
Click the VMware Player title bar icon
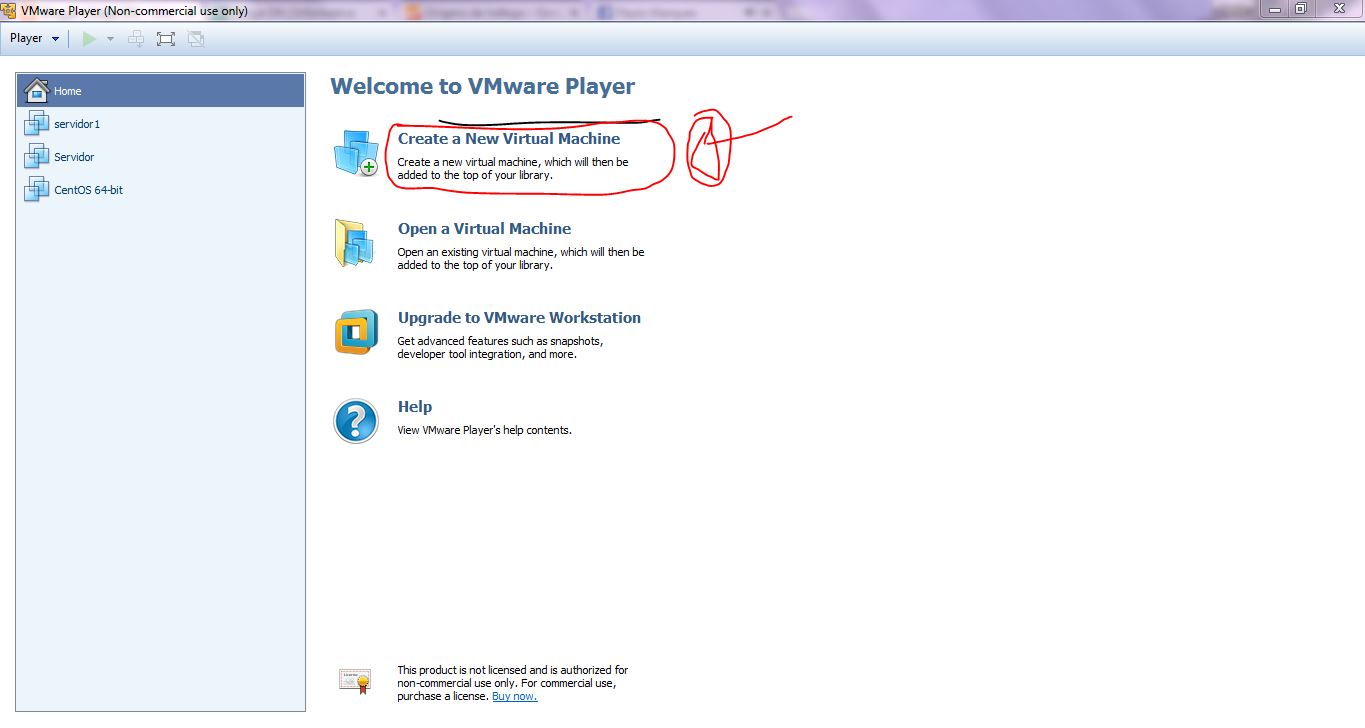click(x=10, y=10)
